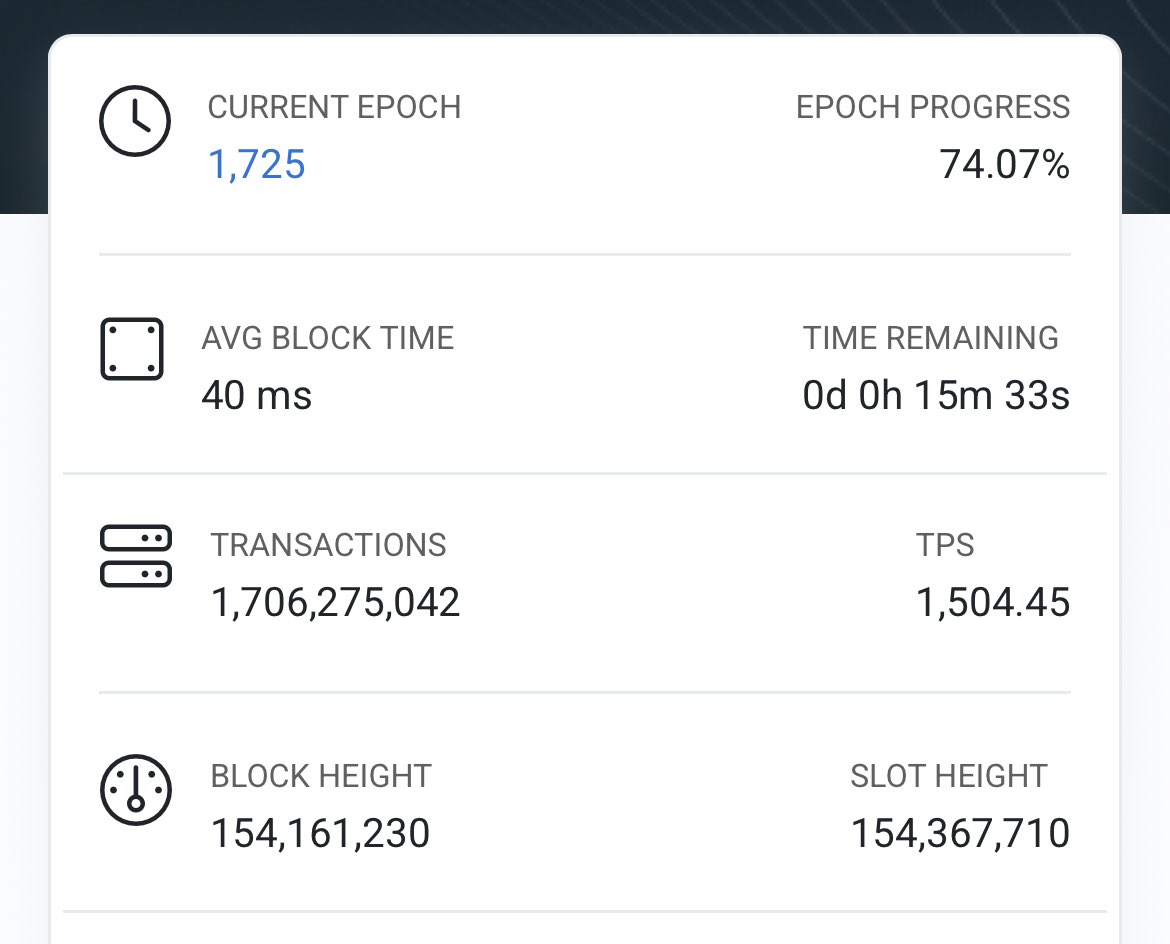Click the square block icon beside Avg Block Time
1170x944 pixels.
coord(132,349)
